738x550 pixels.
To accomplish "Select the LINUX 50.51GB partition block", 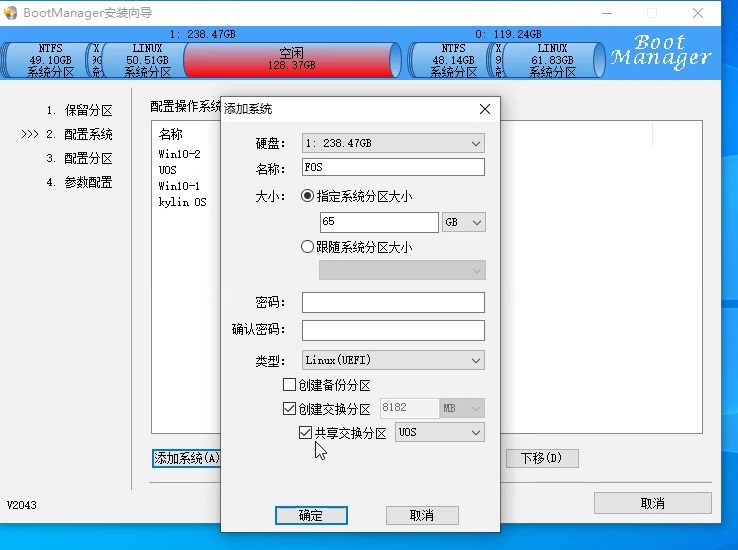I will (144, 60).
